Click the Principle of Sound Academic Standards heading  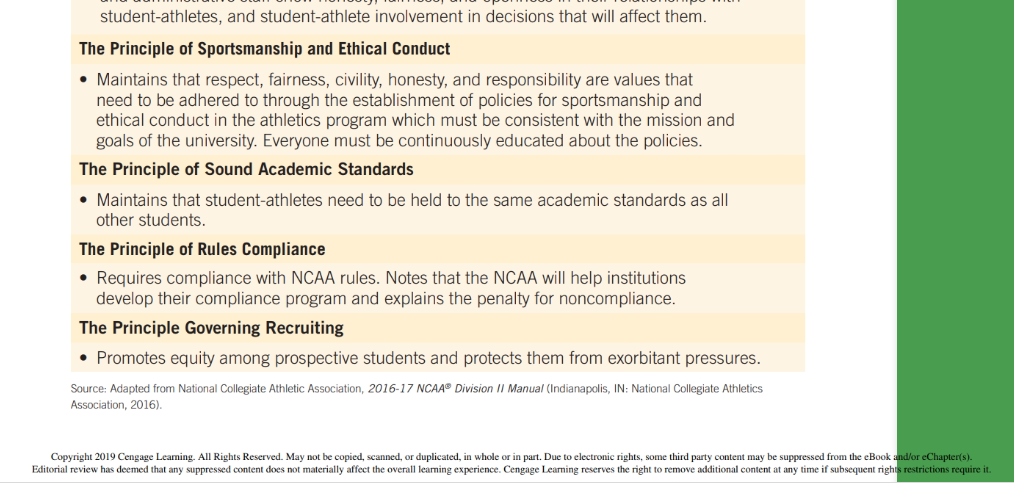pos(246,169)
